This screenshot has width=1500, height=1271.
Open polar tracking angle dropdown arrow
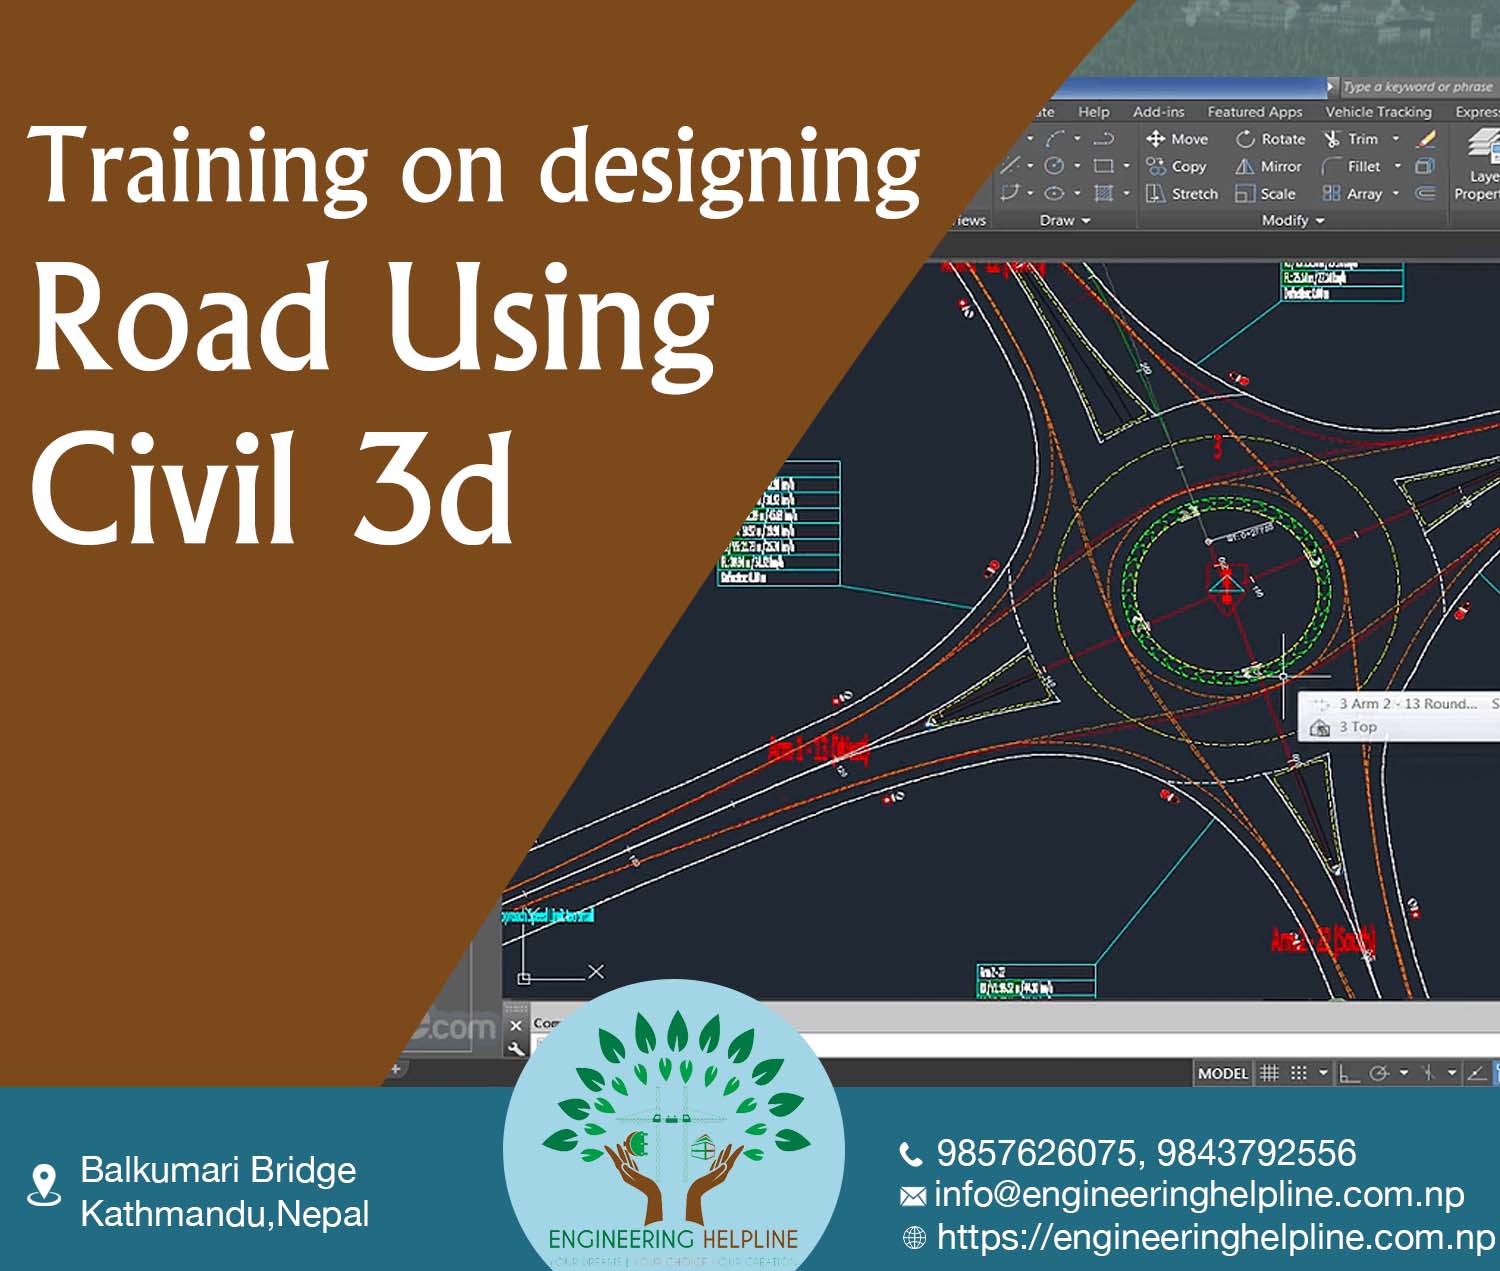[1404, 1073]
